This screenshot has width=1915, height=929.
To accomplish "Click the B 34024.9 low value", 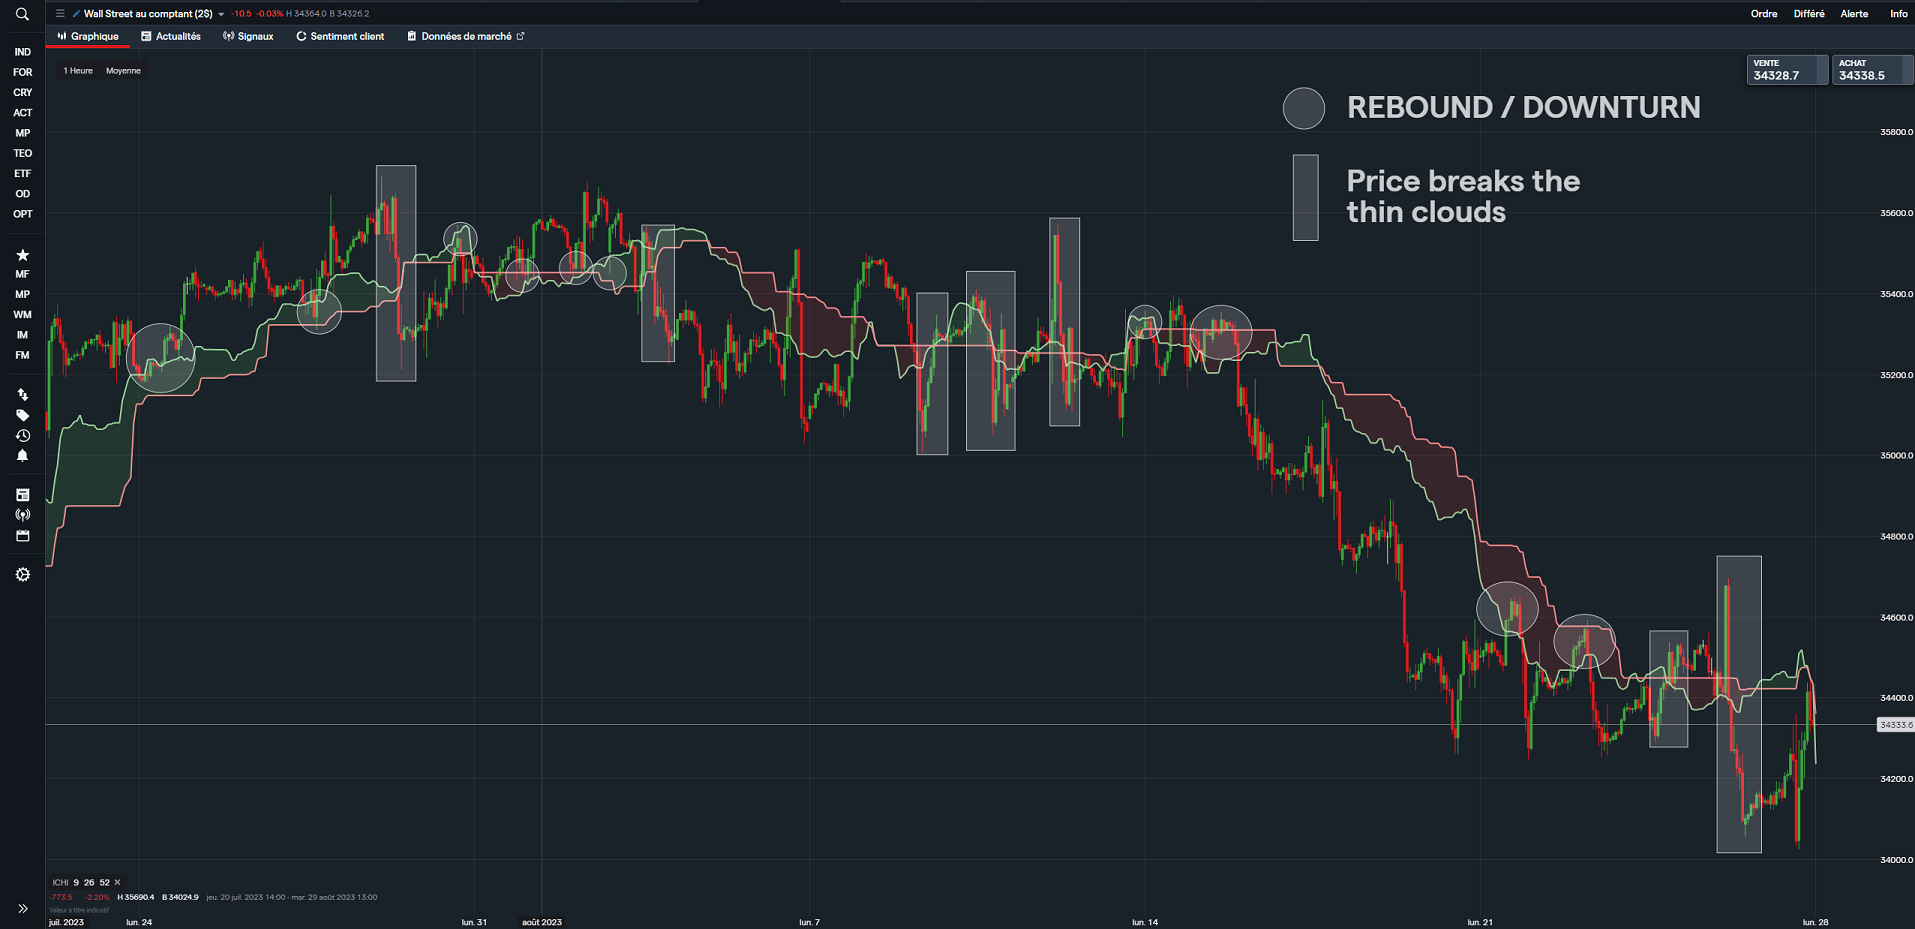I will (x=180, y=897).
